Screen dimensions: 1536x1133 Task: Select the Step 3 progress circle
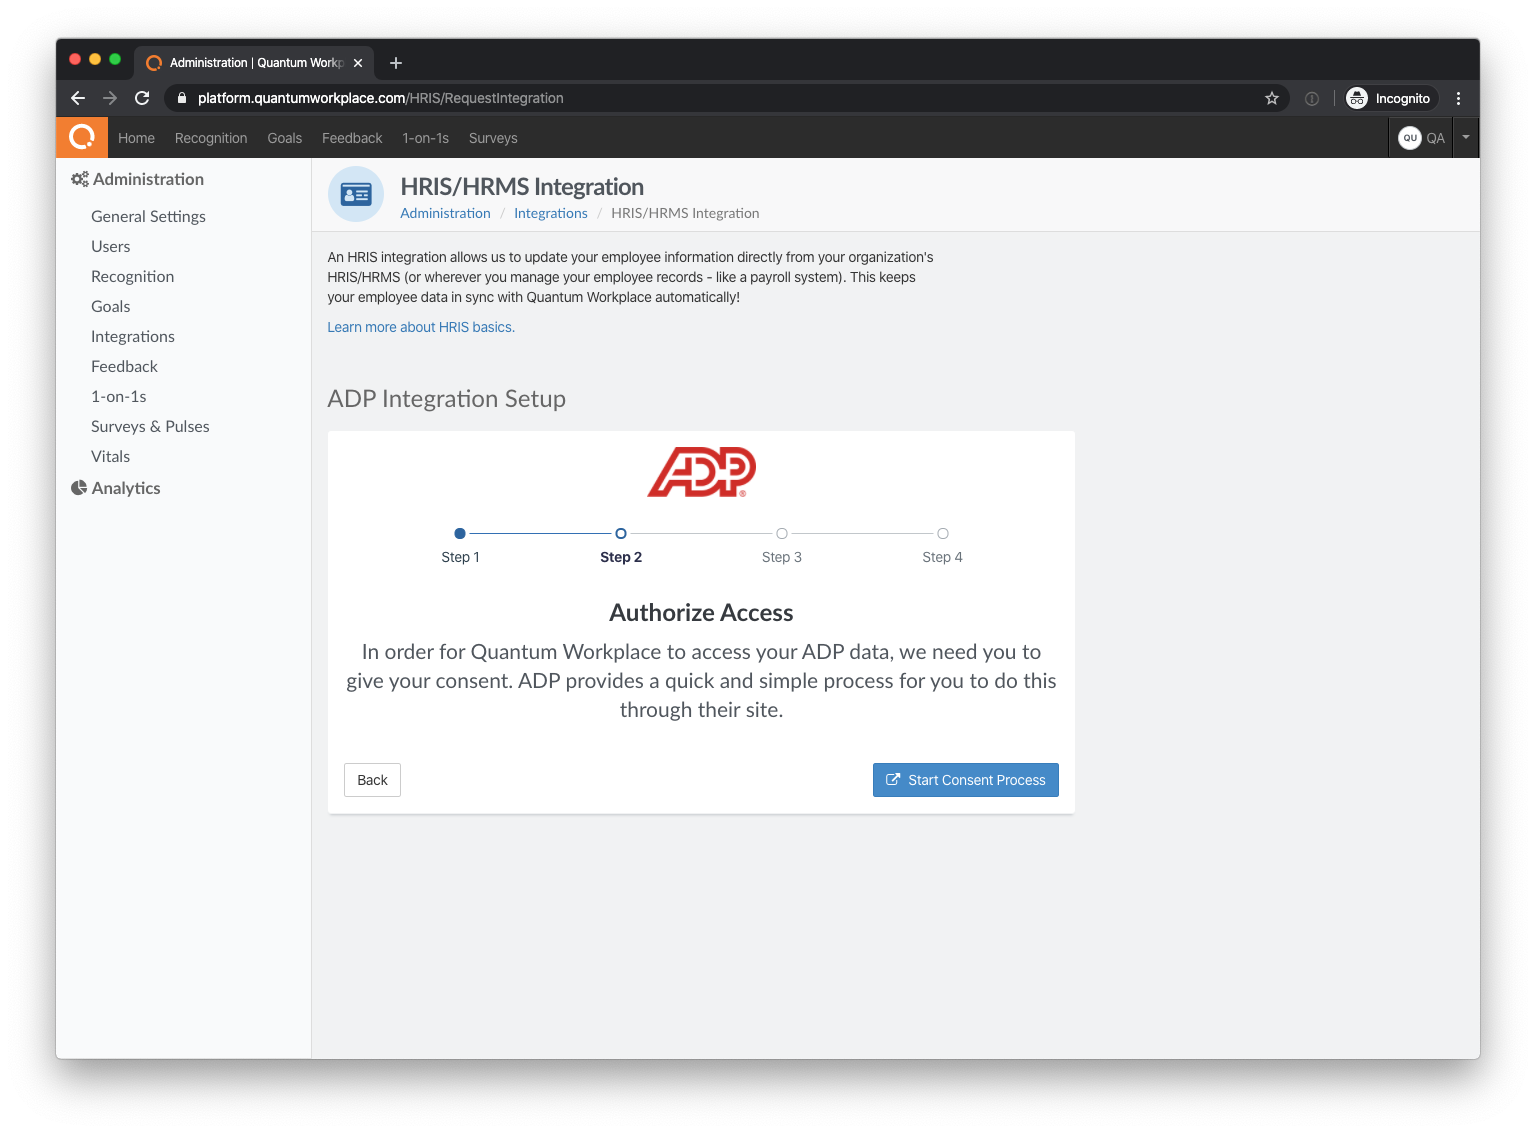(x=782, y=533)
